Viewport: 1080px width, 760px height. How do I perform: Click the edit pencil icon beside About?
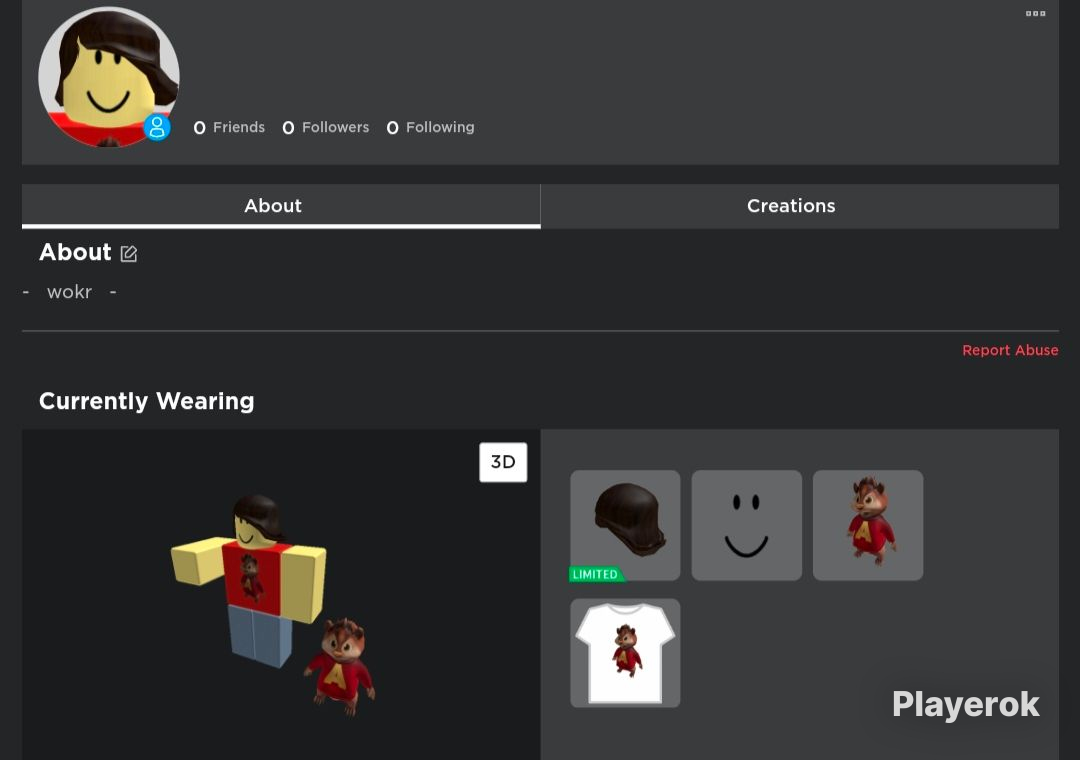click(129, 254)
